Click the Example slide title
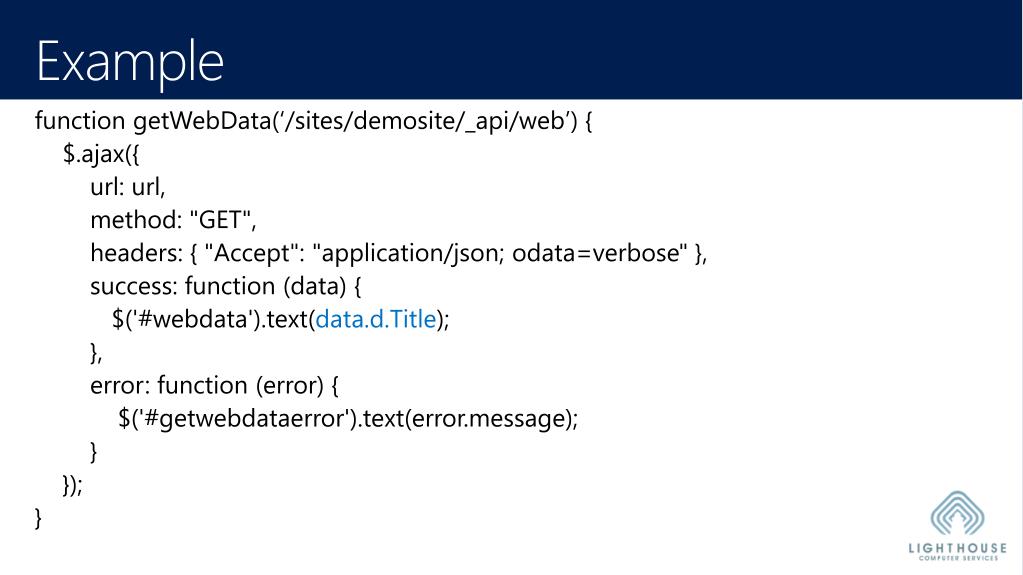The width and height of the screenshot is (1023, 575). point(130,62)
